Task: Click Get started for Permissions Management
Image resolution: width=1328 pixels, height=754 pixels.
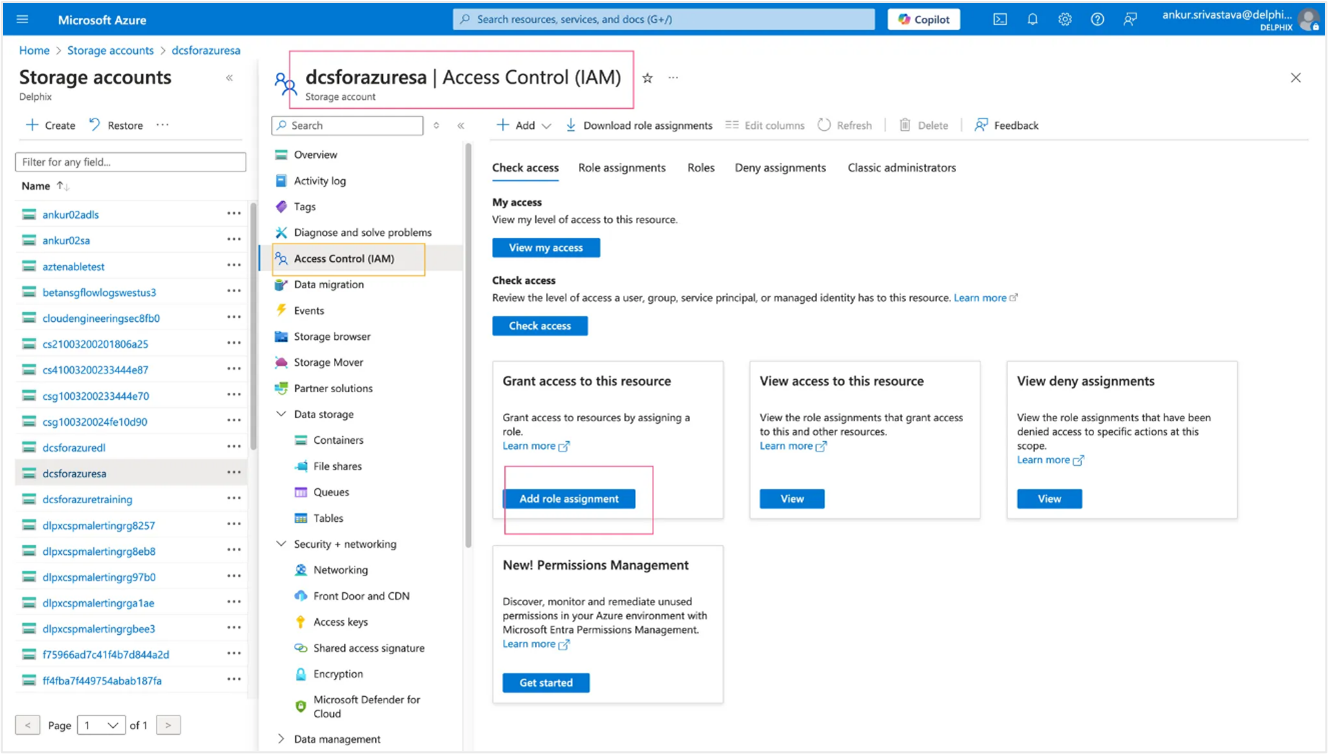Action: click(546, 683)
